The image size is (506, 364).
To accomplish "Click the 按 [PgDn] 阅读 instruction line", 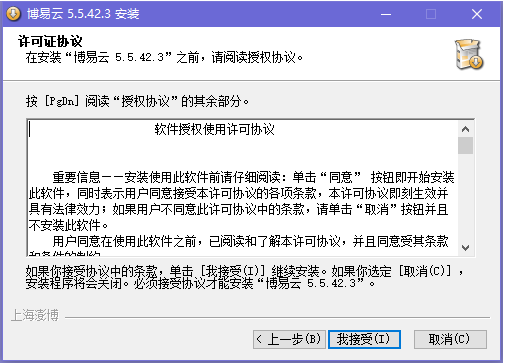I will [x=137, y=101].
